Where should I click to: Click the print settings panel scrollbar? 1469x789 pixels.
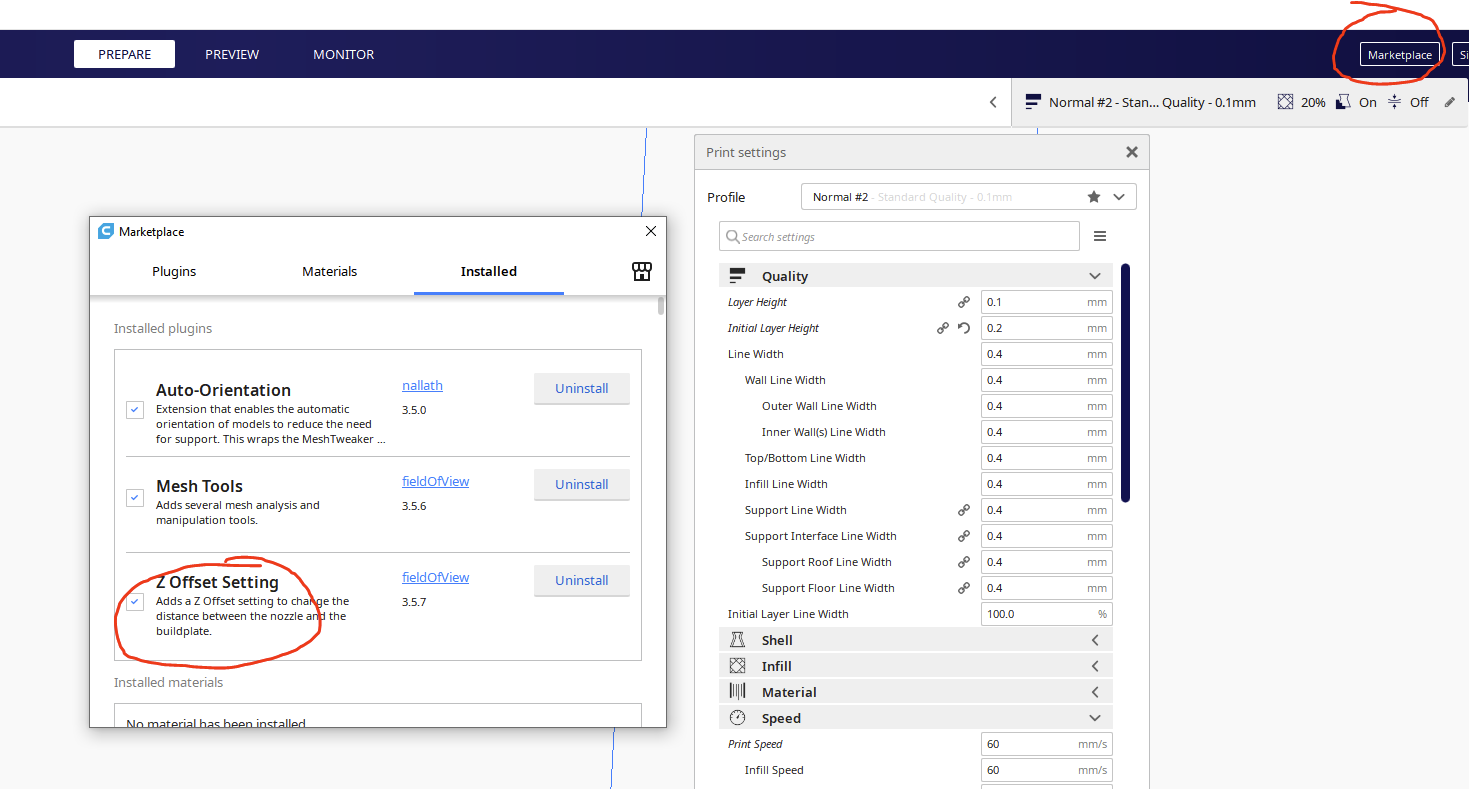[1126, 382]
